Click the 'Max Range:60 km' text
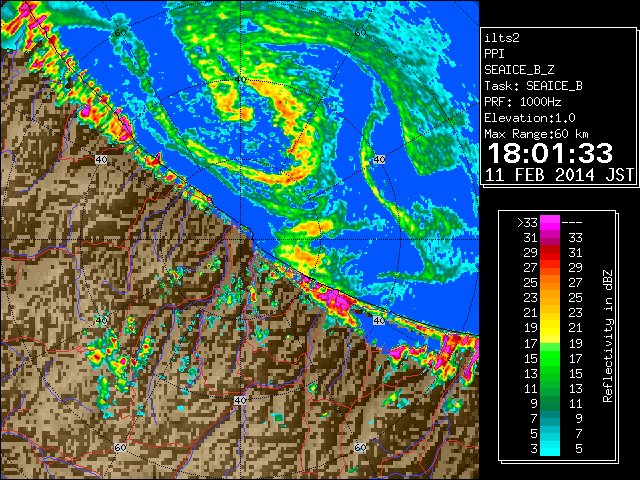Viewport: 640px width, 480px height. click(x=536, y=134)
